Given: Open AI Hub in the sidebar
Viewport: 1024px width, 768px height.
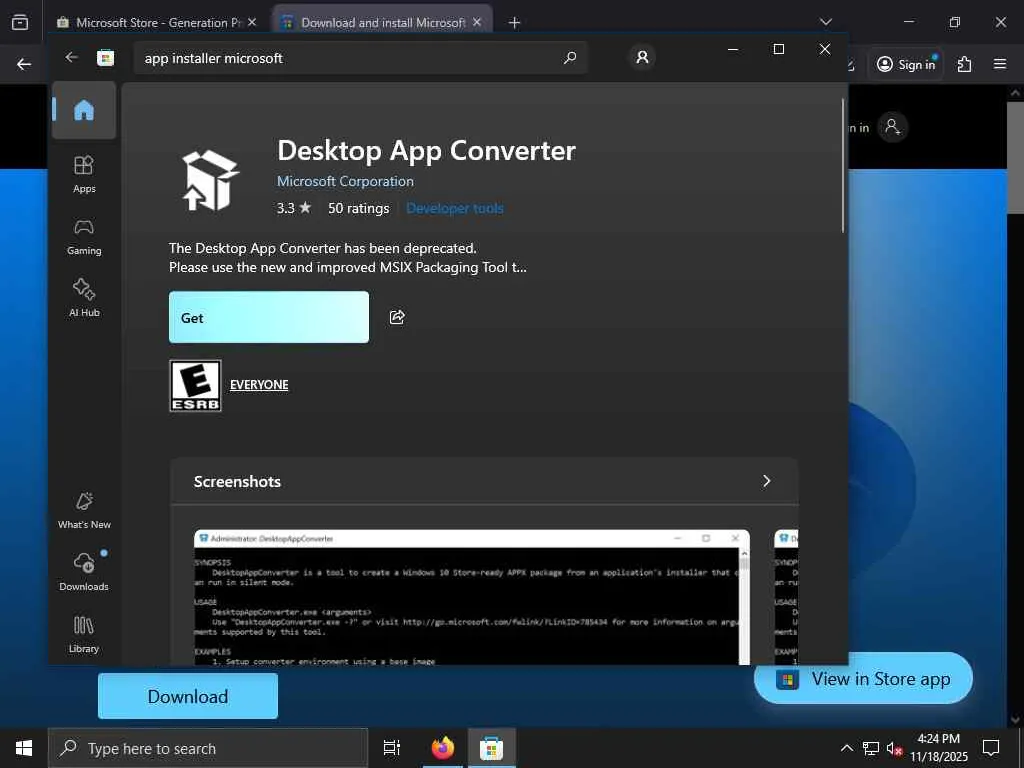Looking at the screenshot, I should pyautogui.click(x=84, y=298).
